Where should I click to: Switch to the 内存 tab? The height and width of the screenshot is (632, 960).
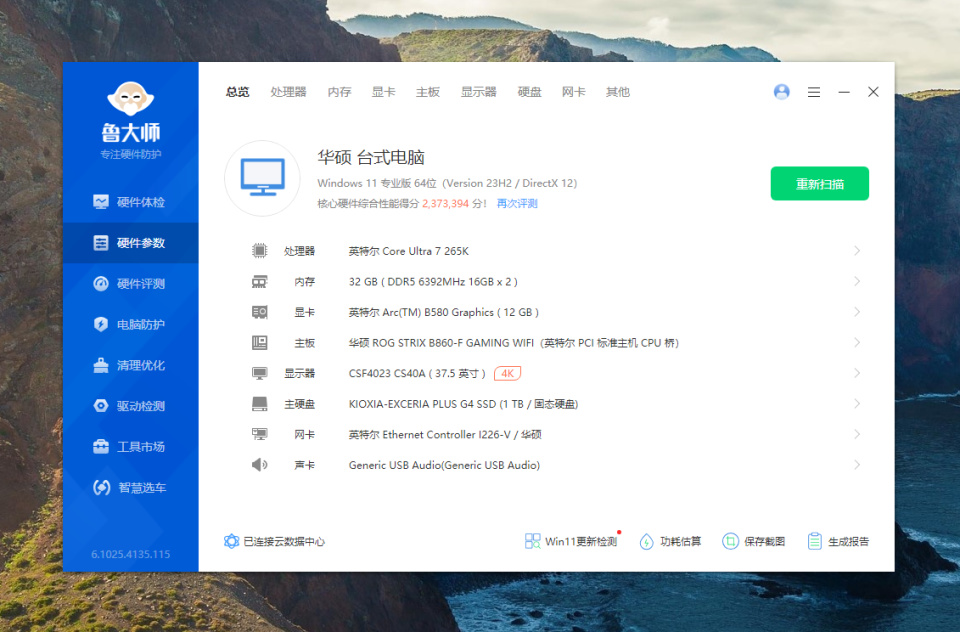339,92
